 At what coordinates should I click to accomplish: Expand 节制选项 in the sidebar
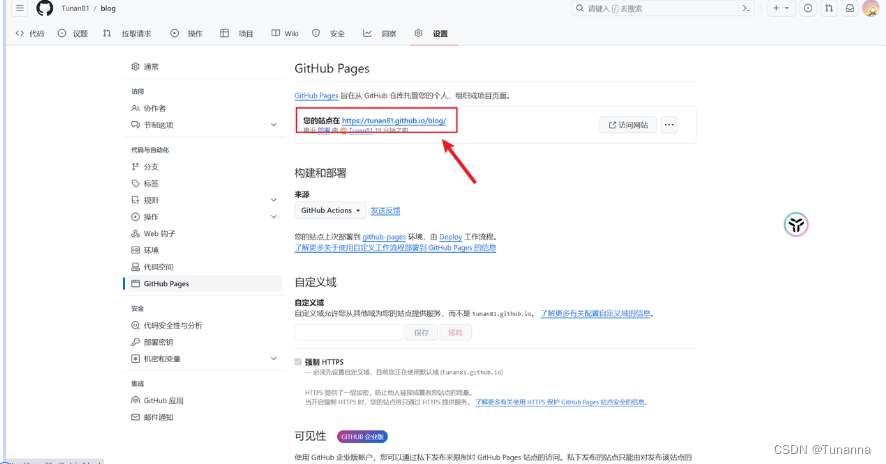click(202, 125)
